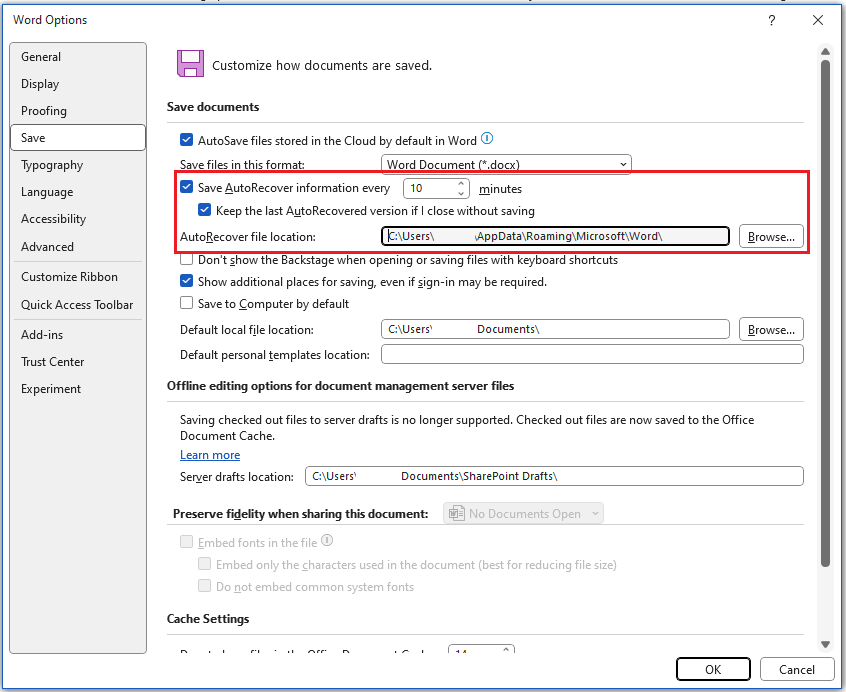
Task: Open the Proofing category
Action: click(x=78, y=111)
